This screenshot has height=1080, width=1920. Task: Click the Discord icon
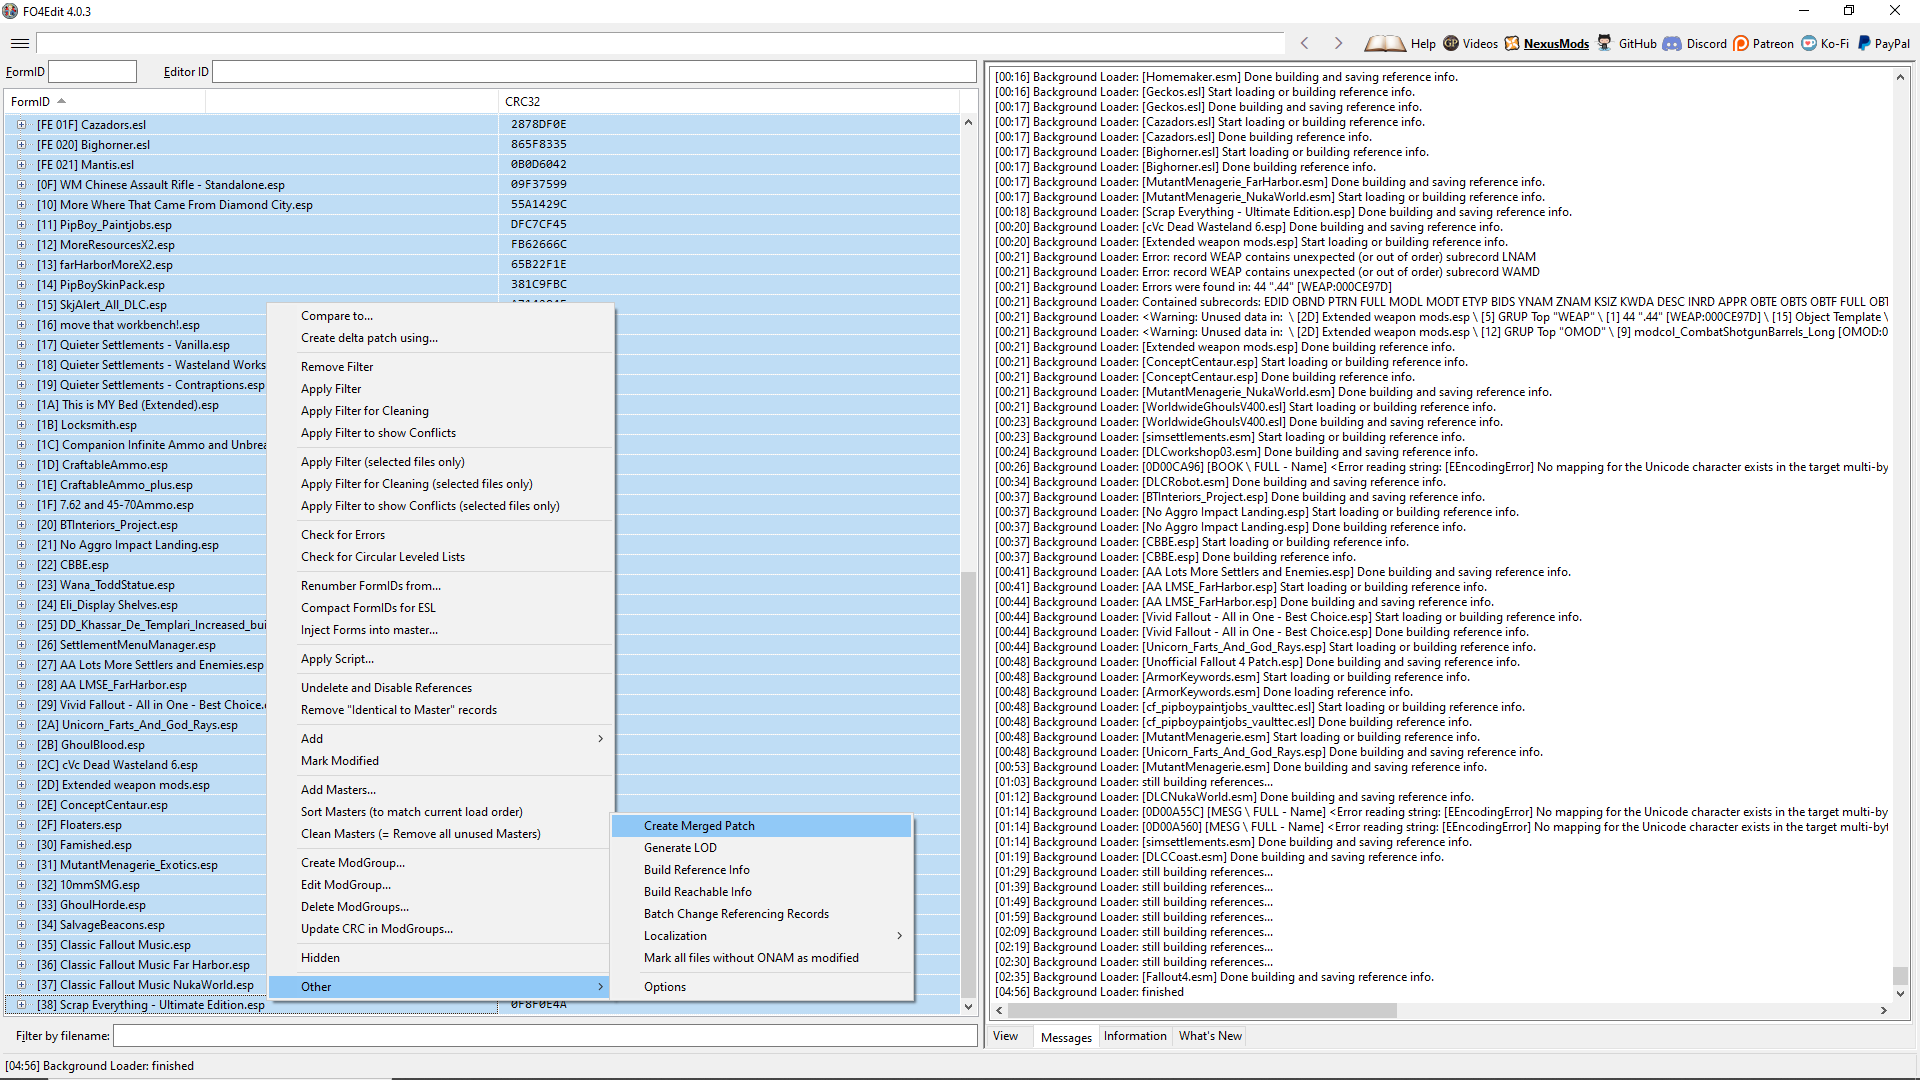[x=1672, y=43]
